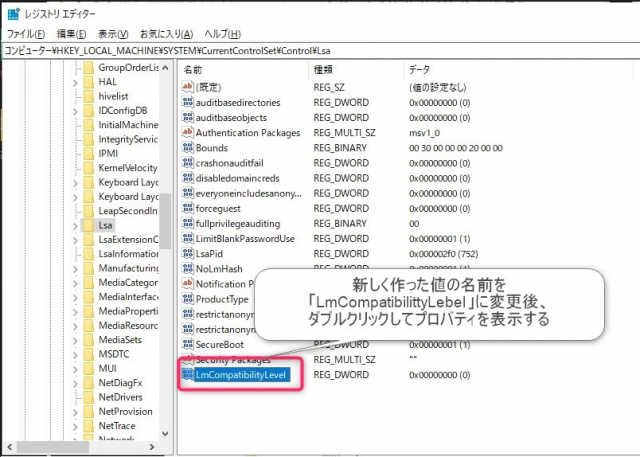Open the LsaInformation tree key
This screenshot has height=457, width=640.
128,254
